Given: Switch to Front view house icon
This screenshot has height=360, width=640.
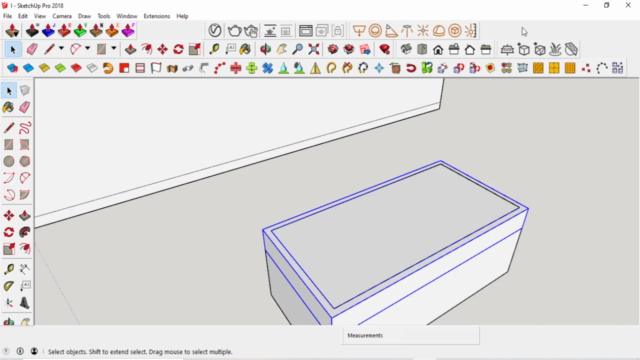Looking at the screenshot, I should (438, 49).
